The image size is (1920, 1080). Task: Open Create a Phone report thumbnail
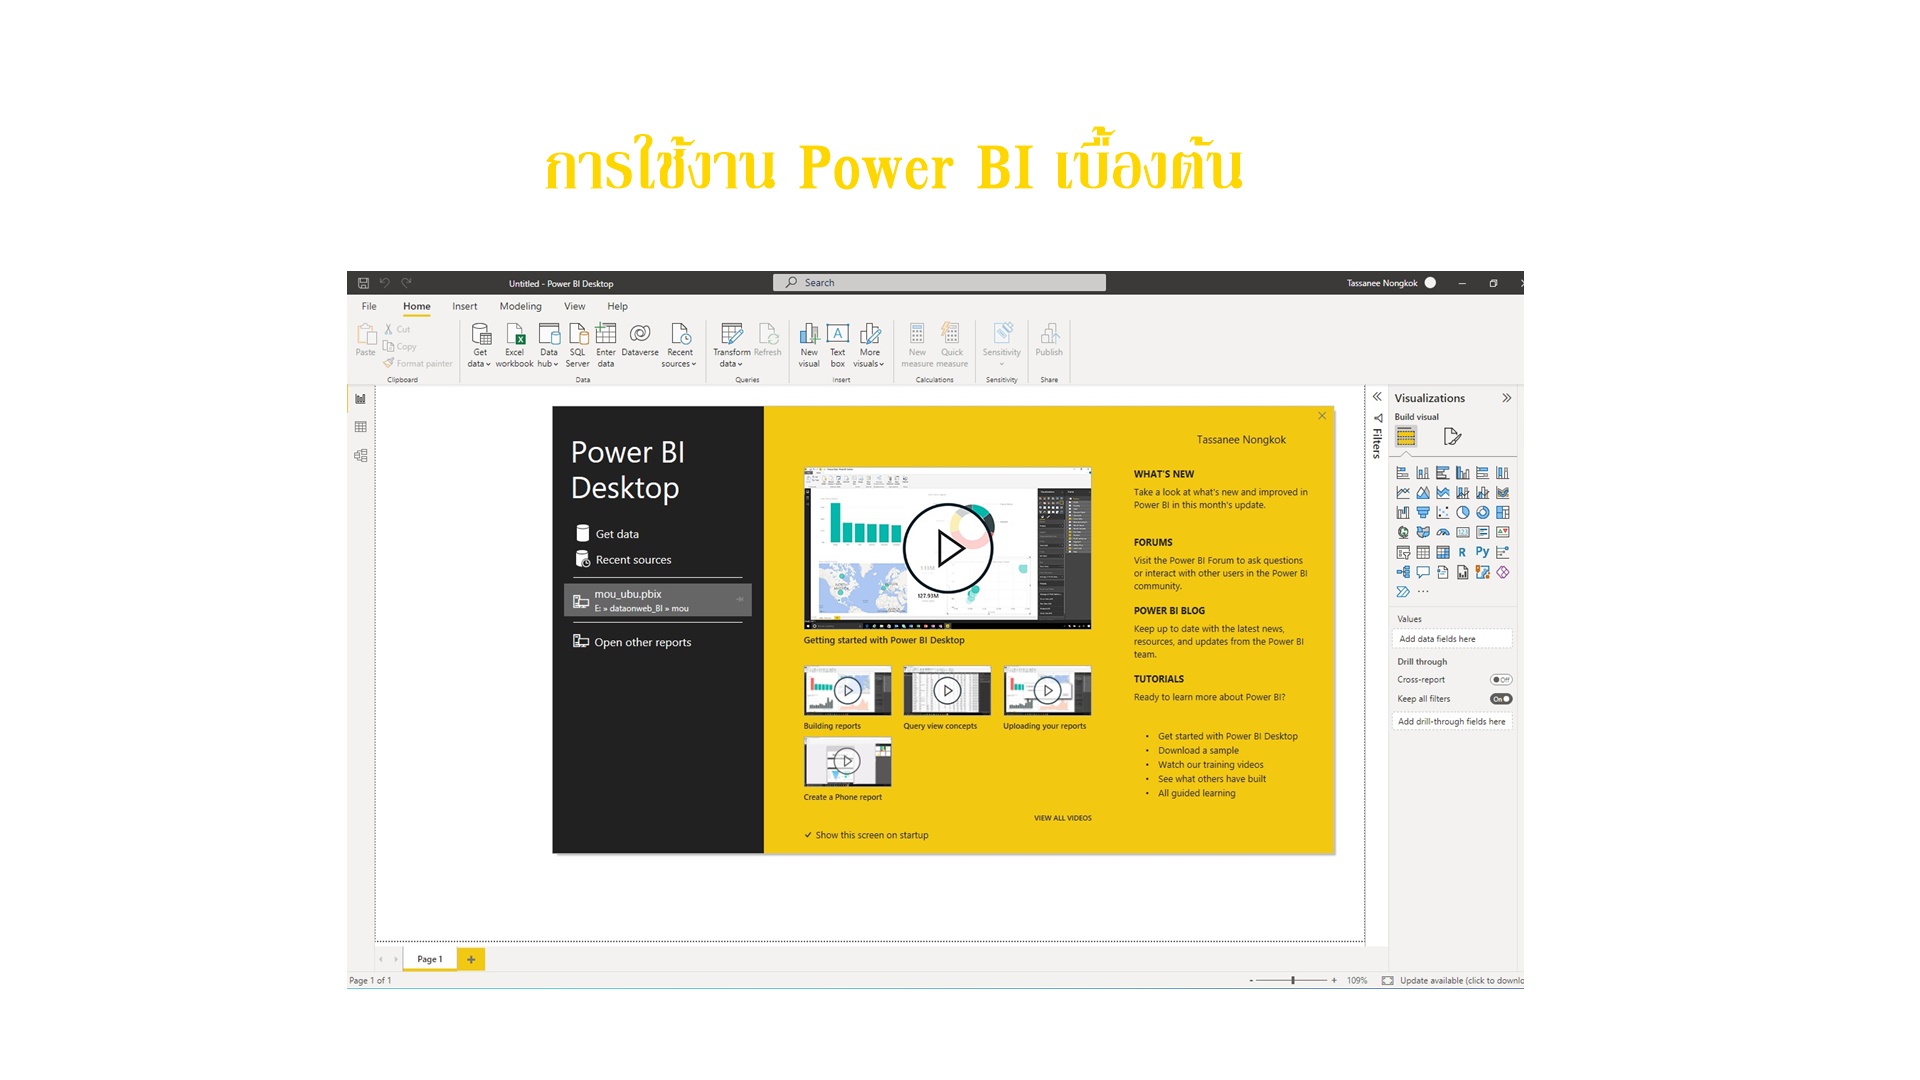(x=847, y=761)
